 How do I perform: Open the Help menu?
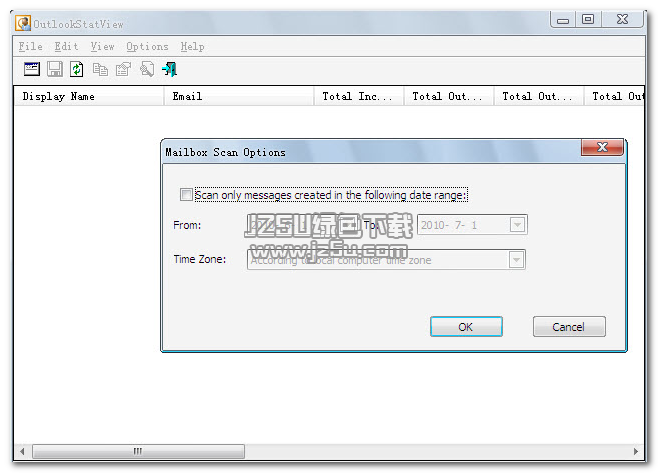(x=192, y=47)
